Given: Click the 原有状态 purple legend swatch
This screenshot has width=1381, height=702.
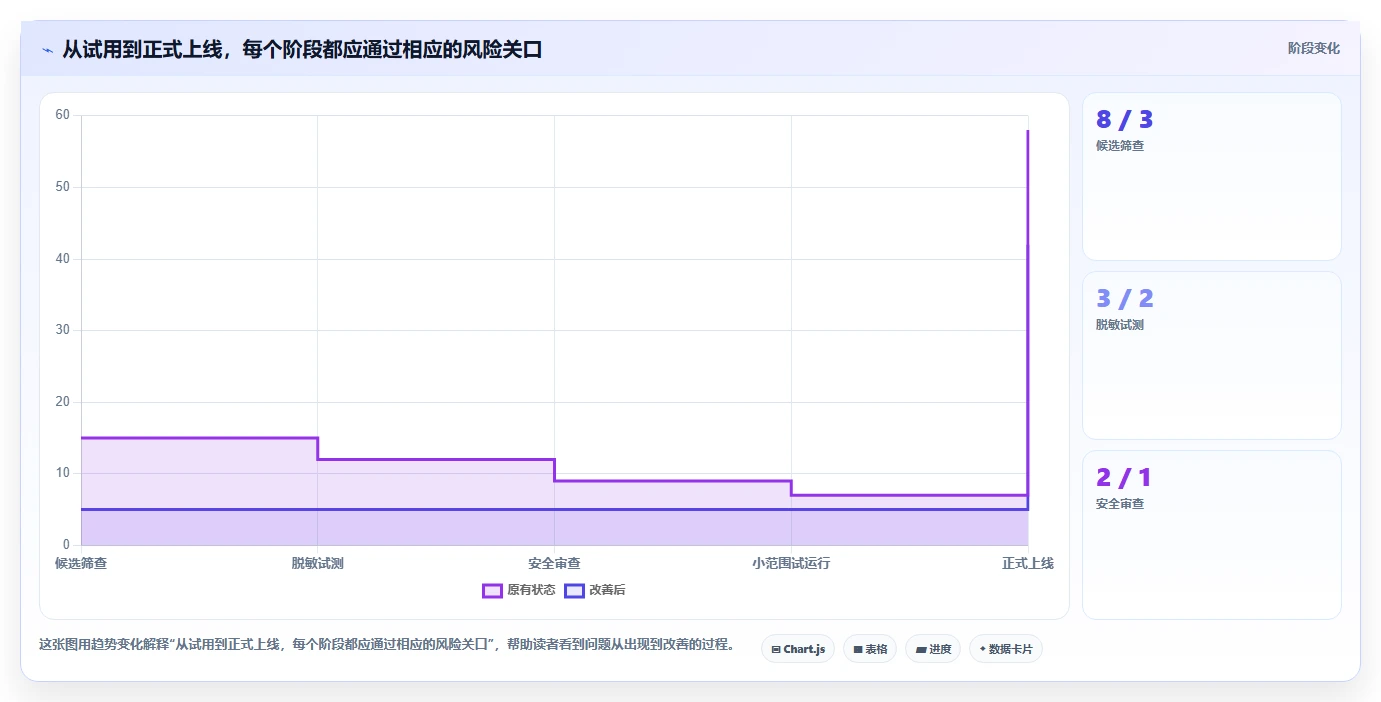Looking at the screenshot, I should pyautogui.click(x=492, y=590).
